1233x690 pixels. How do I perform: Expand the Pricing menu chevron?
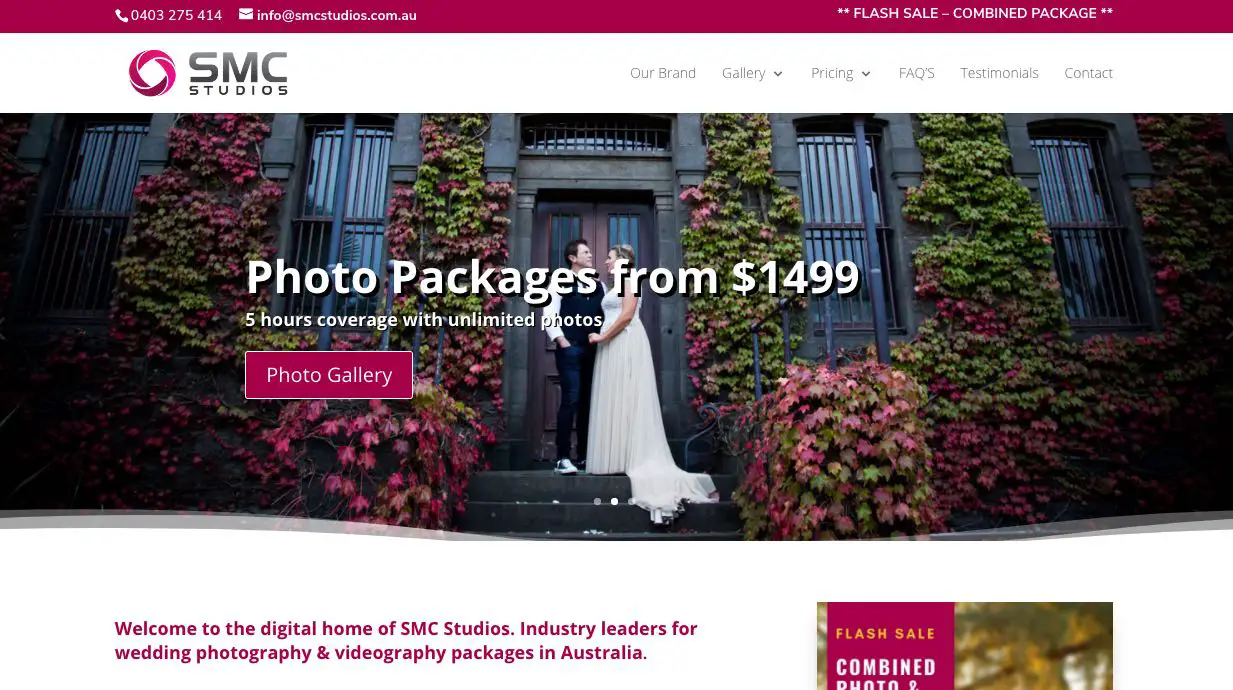(x=866, y=74)
